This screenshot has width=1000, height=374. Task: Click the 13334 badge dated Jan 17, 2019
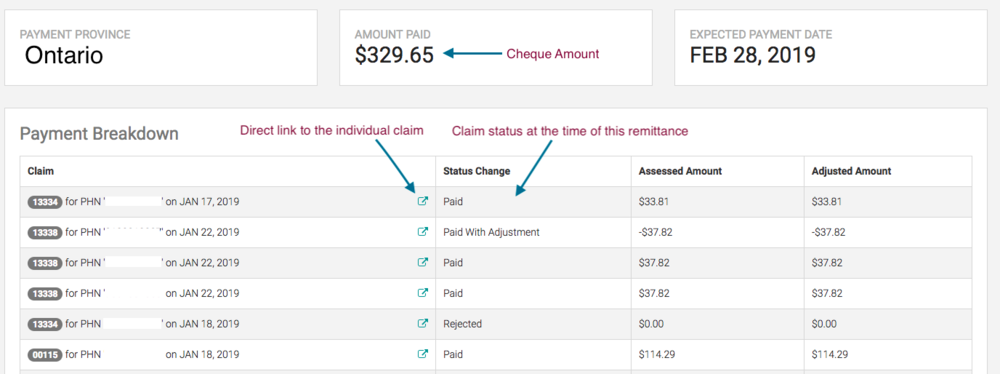point(45,202)
